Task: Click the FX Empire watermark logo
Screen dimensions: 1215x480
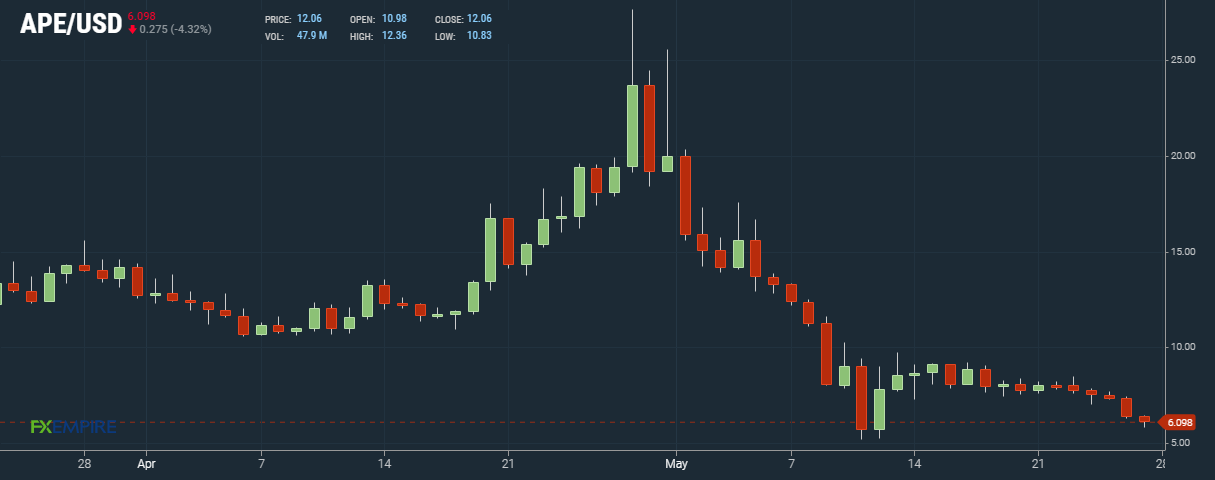Action: click(73, 427)
